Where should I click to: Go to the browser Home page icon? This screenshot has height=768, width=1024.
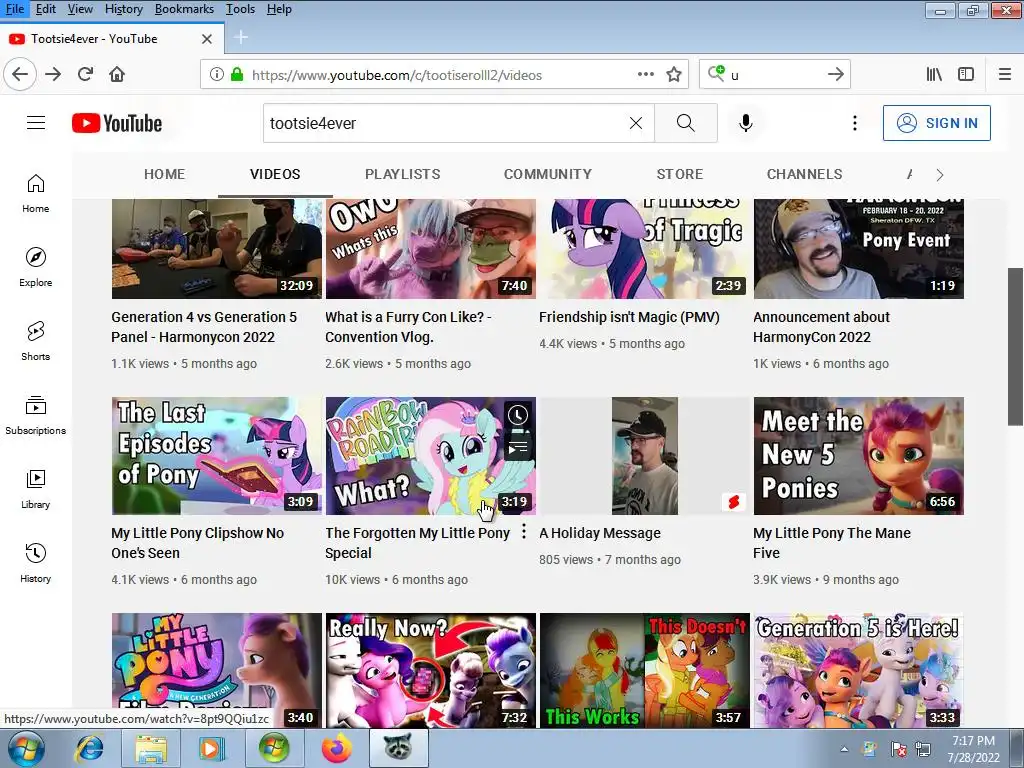pos(117,74)
